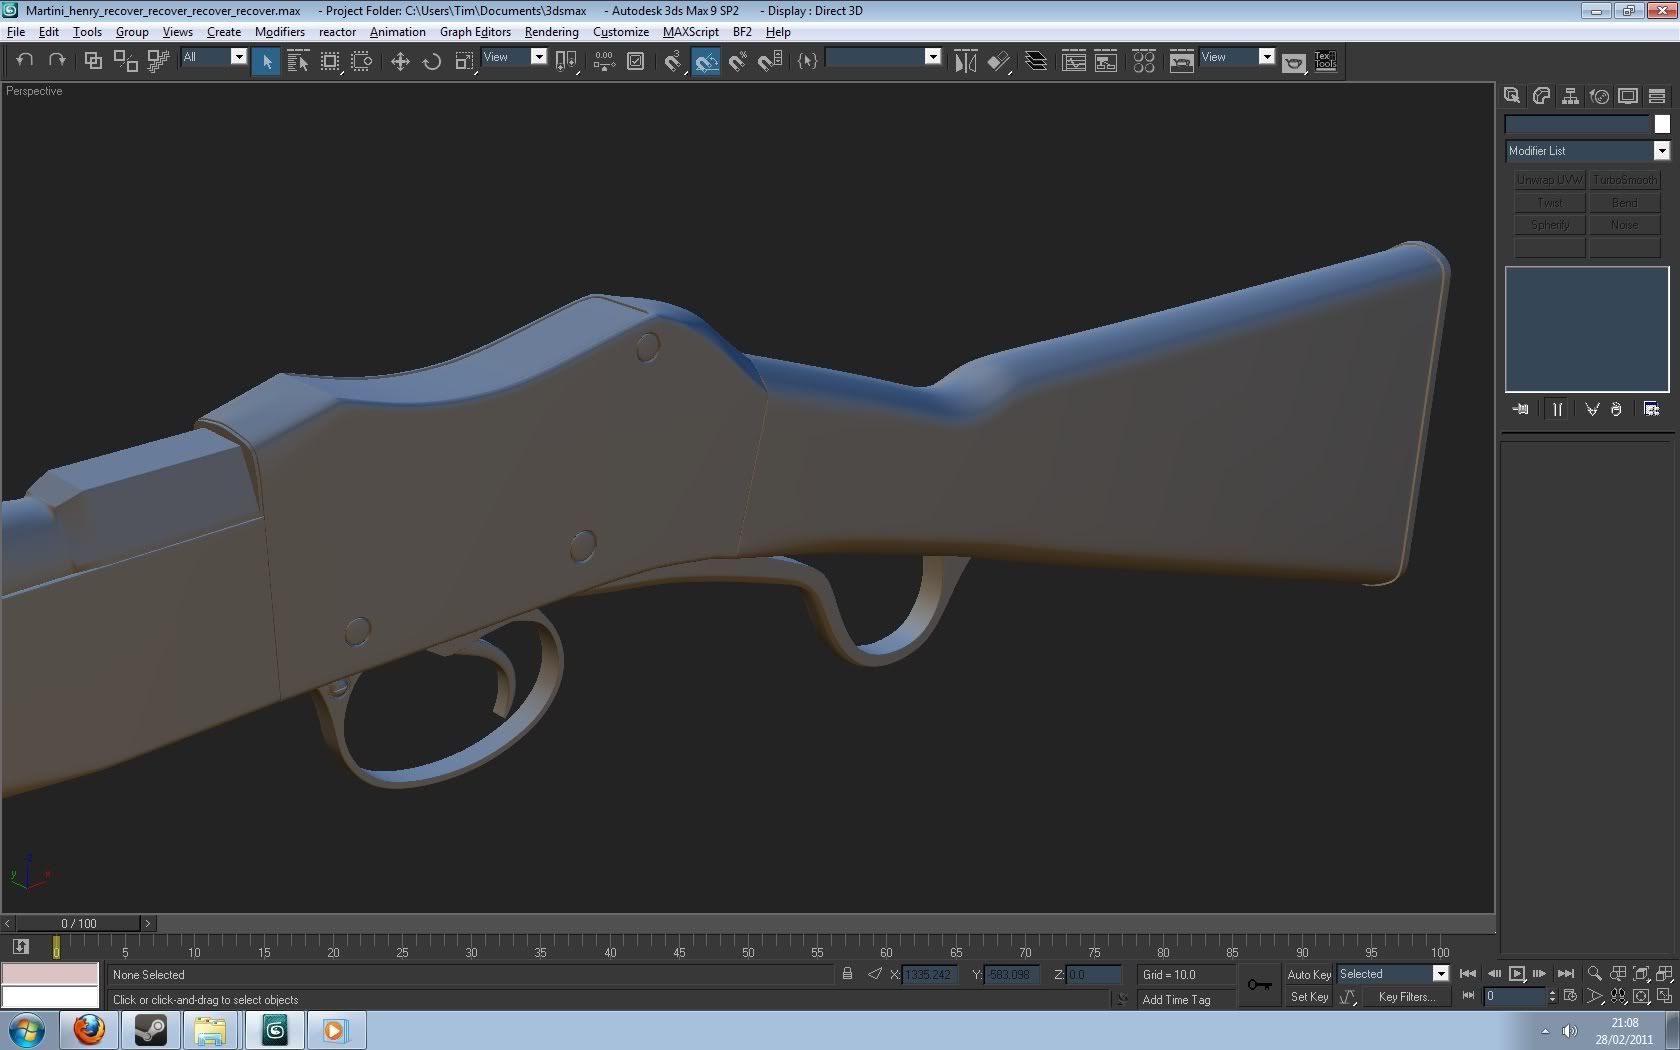
Task: Click the Mirror tool icon
Action: 965,62
